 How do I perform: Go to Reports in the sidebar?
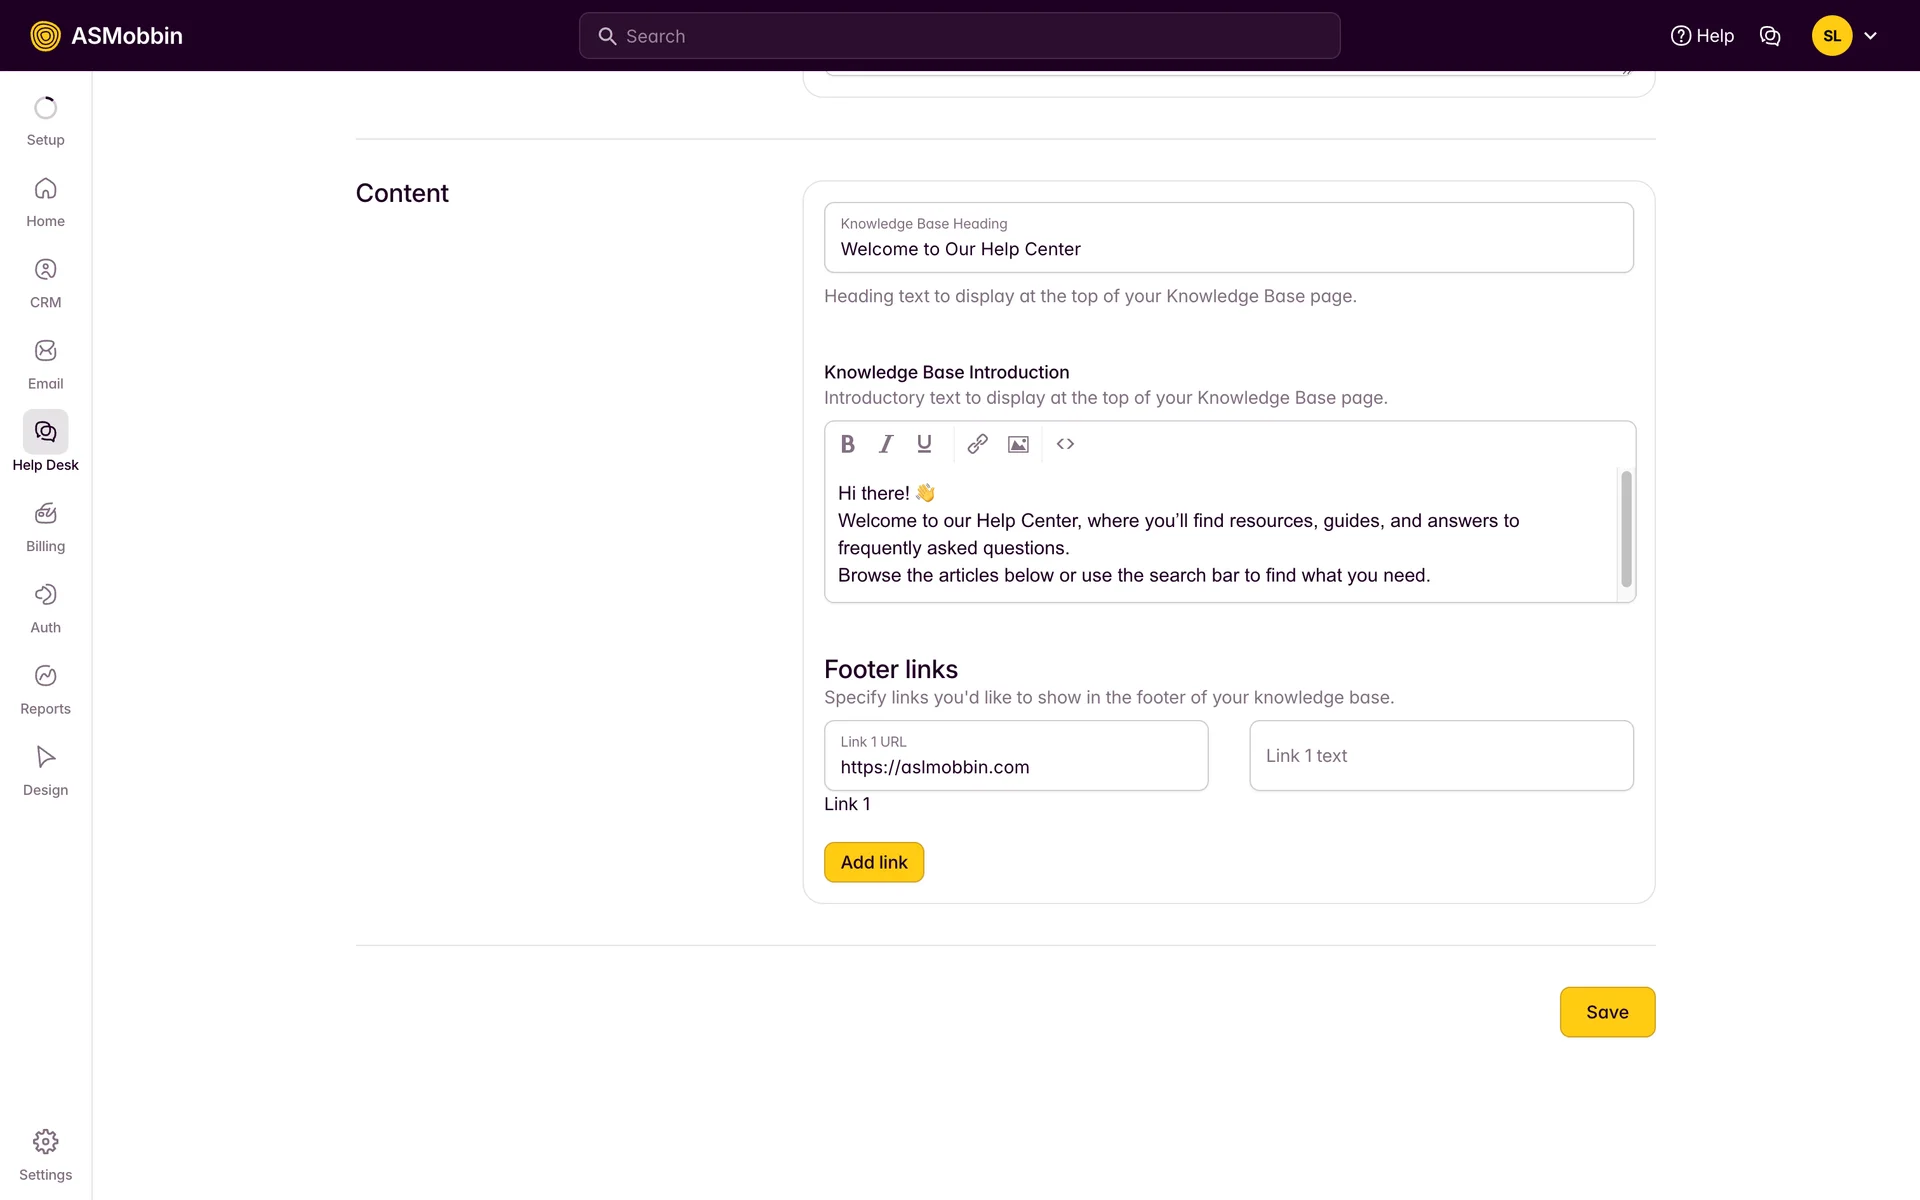click(x=45, y=690)
